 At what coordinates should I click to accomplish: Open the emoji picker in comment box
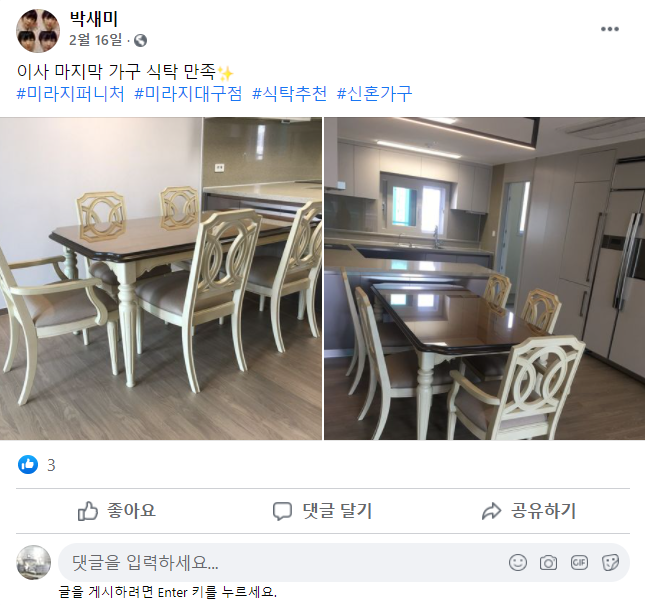click(x=517, y=562)
